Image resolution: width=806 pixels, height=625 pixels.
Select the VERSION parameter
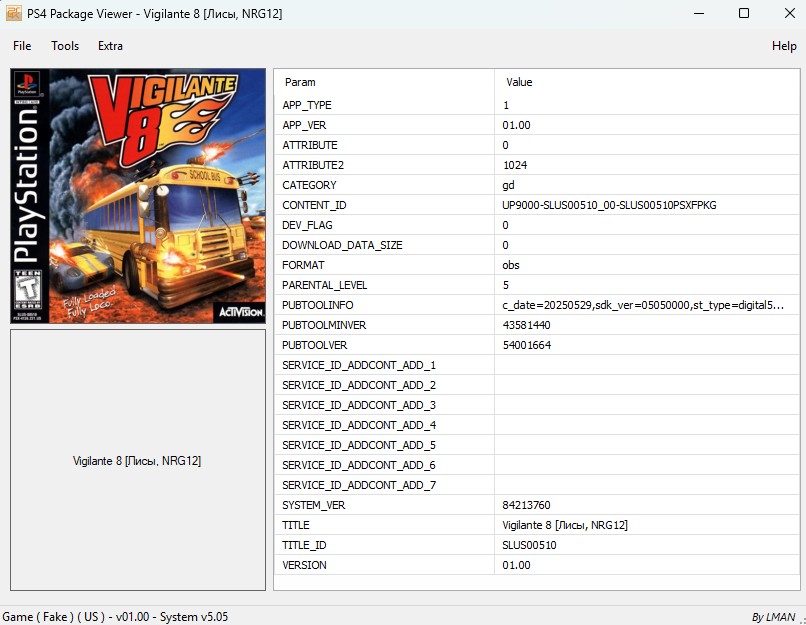[304, 565]
